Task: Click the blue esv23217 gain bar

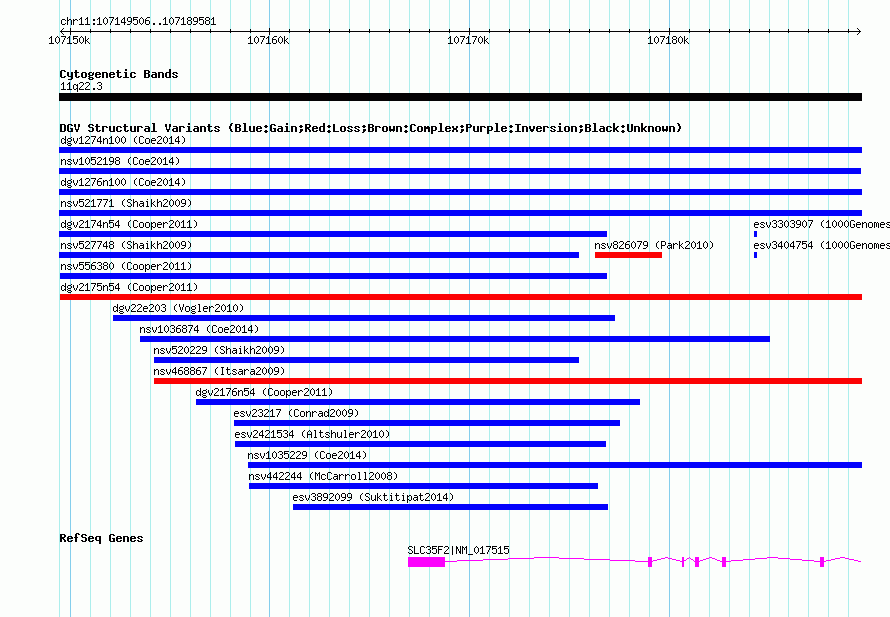Action: (x=427, y=423)
